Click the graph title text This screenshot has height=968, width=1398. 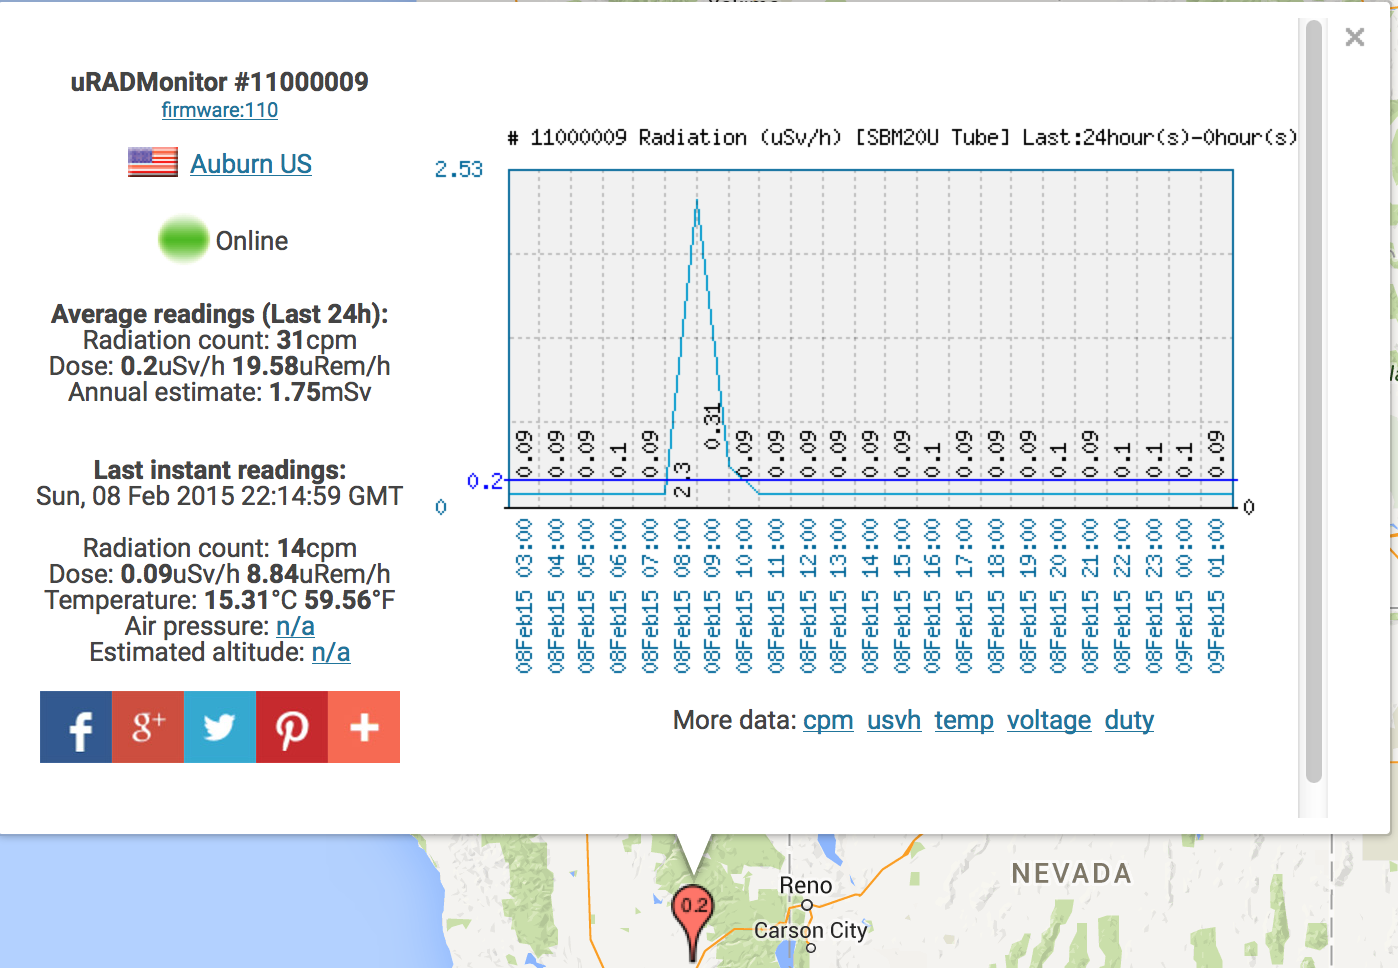(903, 137)
